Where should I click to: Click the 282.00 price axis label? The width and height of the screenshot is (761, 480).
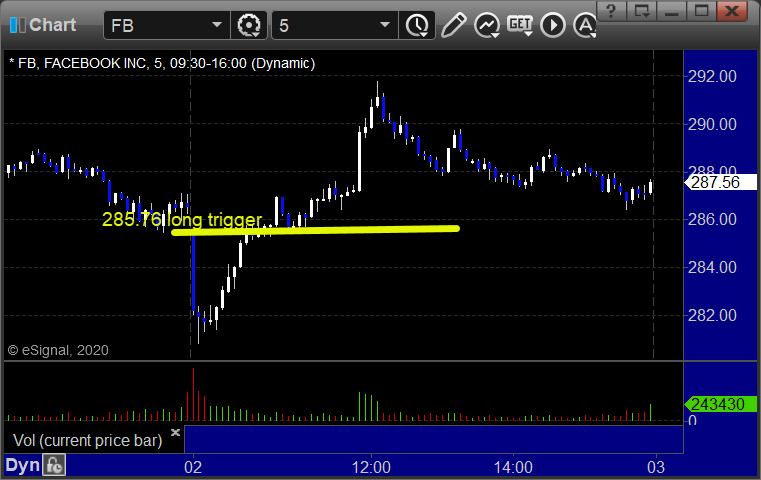(712, 315)
